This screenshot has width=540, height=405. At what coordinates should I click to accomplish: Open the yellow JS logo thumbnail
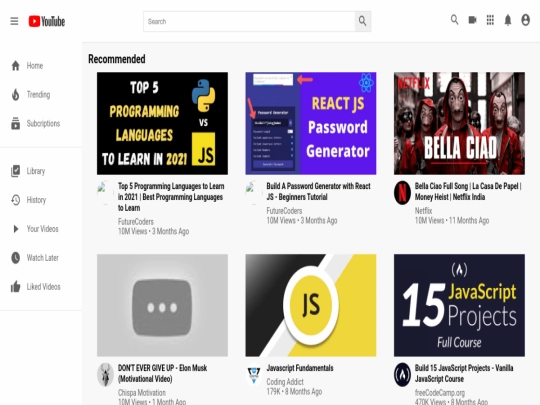(x=311, y=305)
